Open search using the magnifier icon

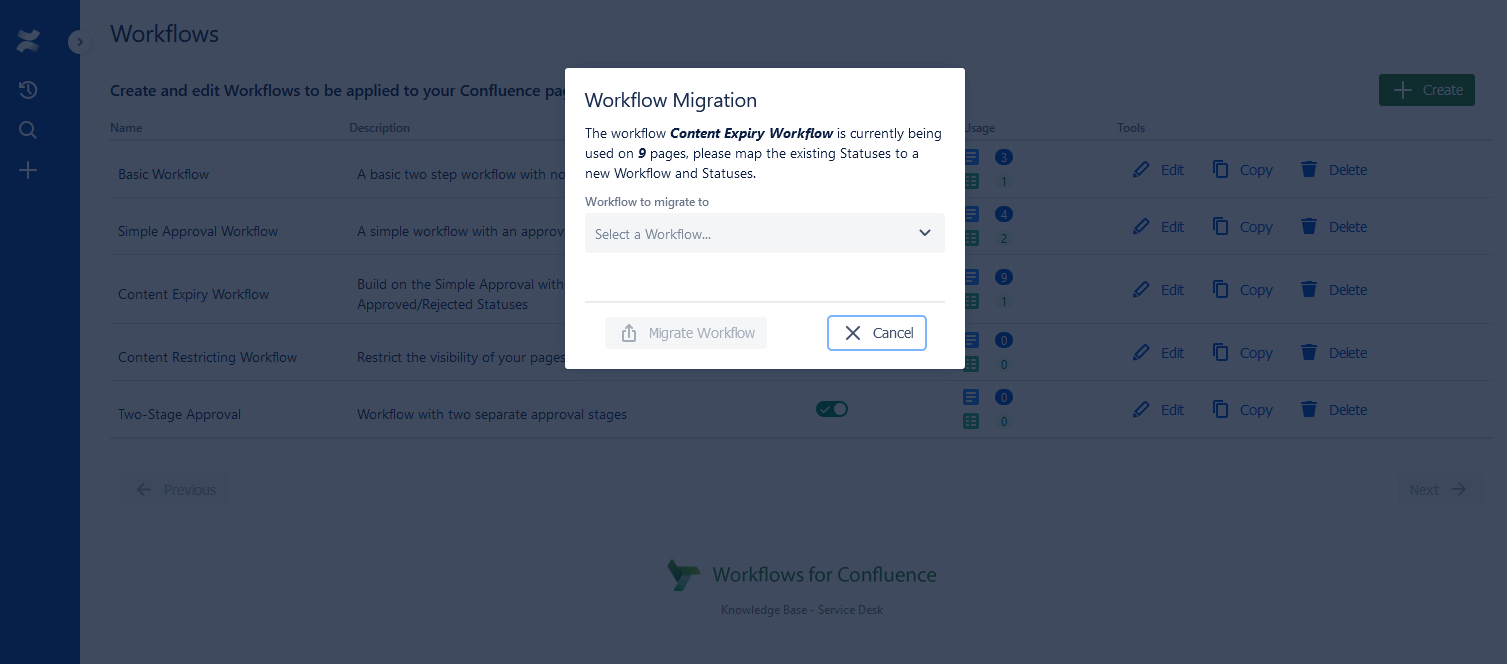click(28, 130)
